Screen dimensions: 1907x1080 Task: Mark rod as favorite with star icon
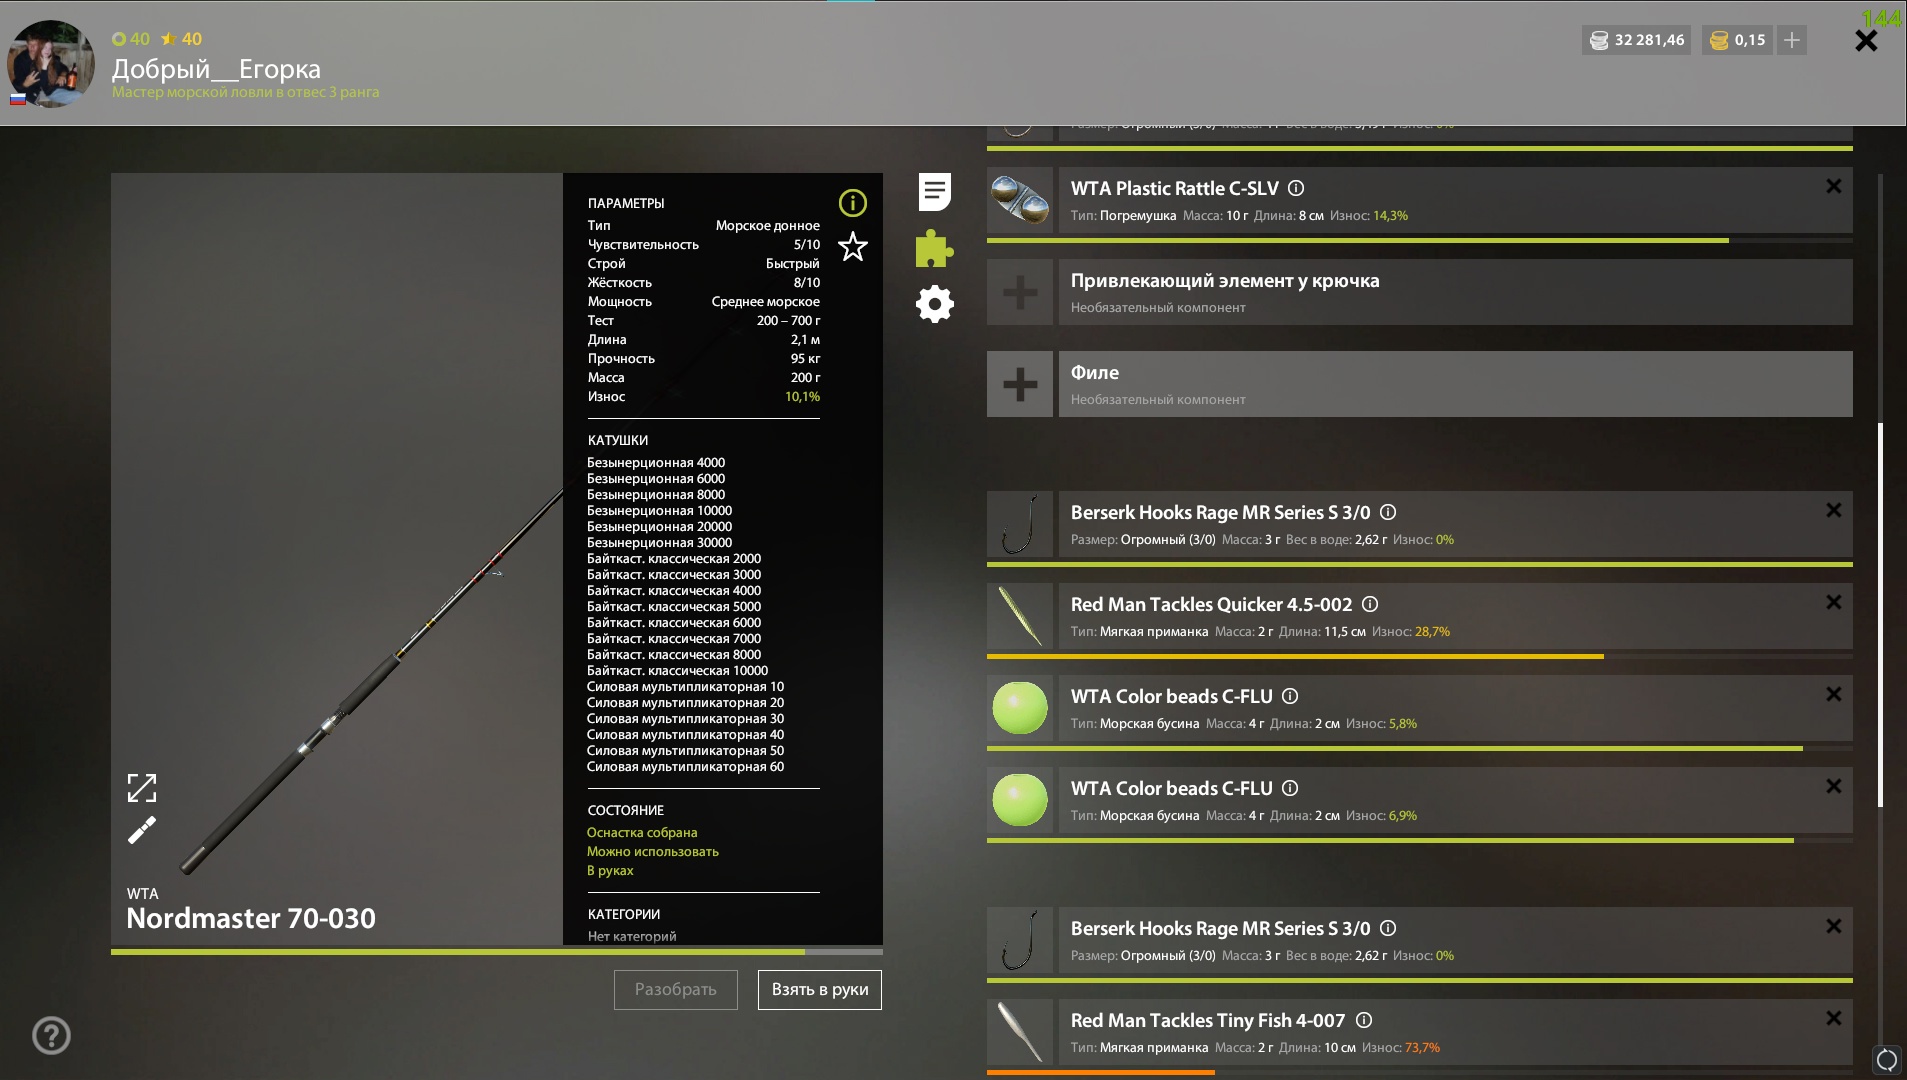tap(852, 246)
